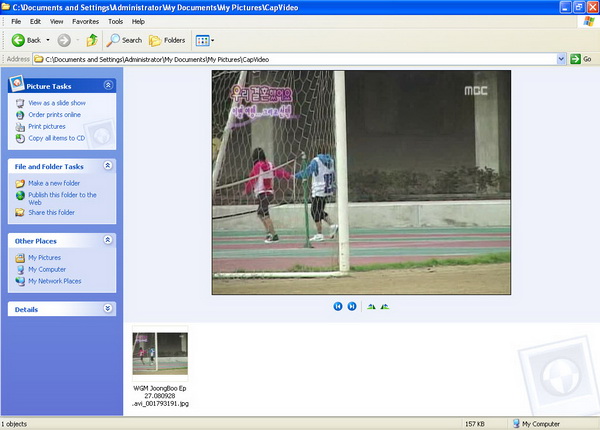Open the Edit menu

35,21
